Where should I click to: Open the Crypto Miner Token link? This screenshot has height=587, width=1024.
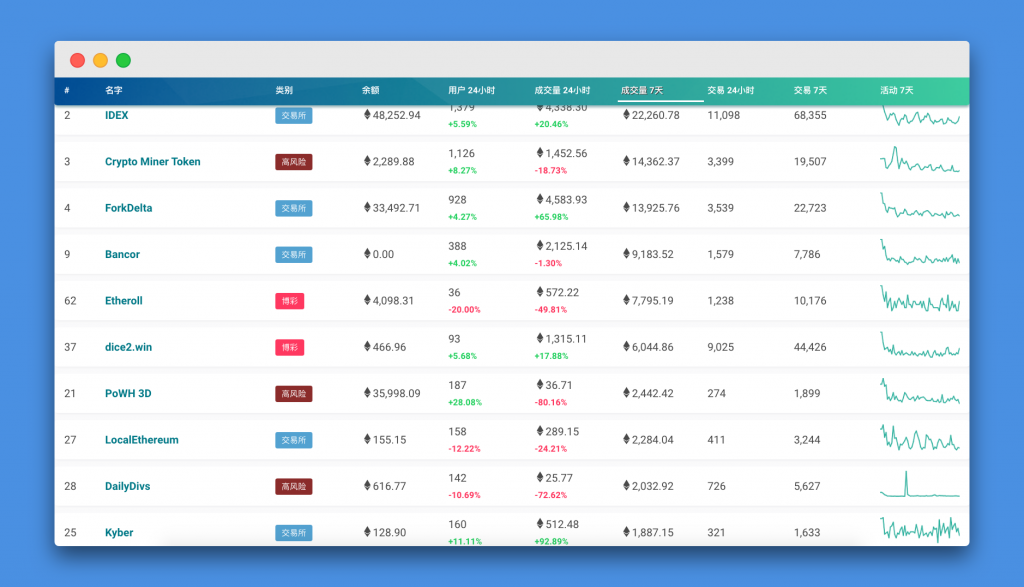point(153,161)
